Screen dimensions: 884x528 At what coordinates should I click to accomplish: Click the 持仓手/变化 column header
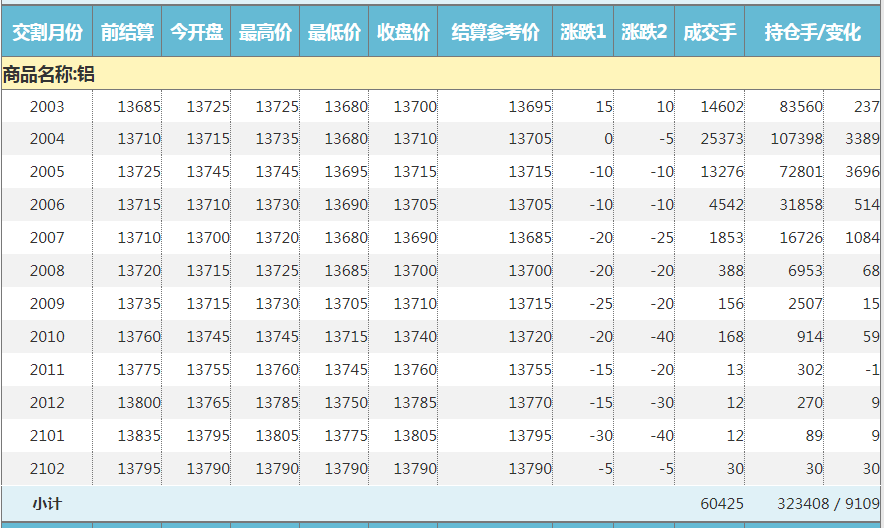coord(812,32)
